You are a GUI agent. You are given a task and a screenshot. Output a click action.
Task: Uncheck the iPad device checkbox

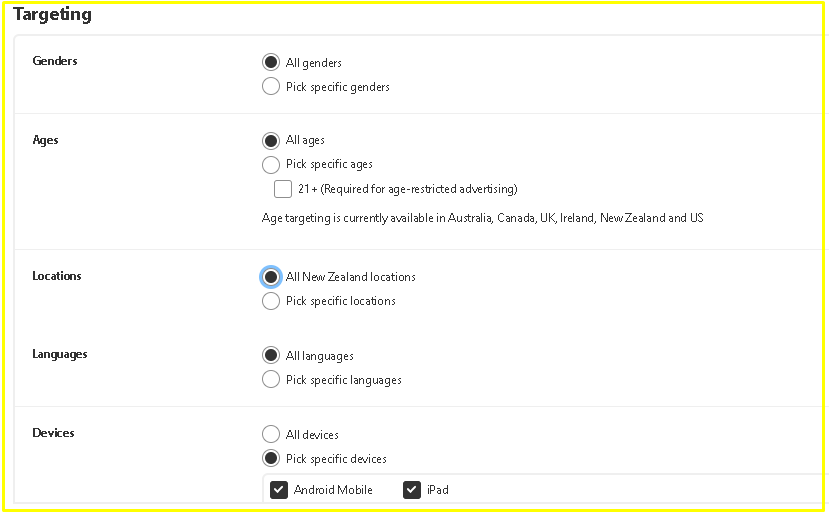[x=412, y=490]
